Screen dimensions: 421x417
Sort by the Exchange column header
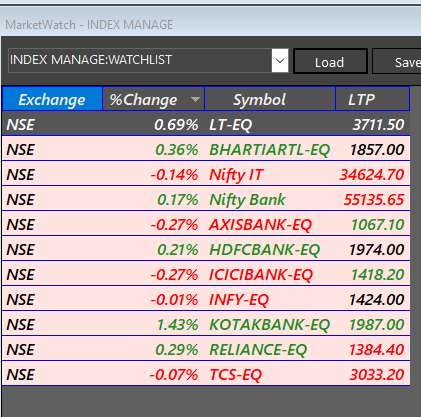pos(52,99)
